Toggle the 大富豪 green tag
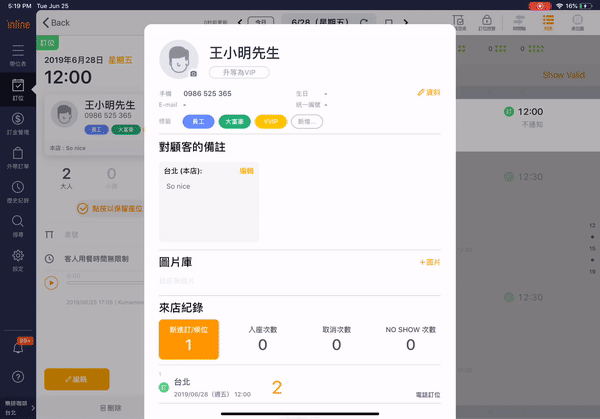The height and width of the screenshot is (419, 600). (x=235, y=121)
